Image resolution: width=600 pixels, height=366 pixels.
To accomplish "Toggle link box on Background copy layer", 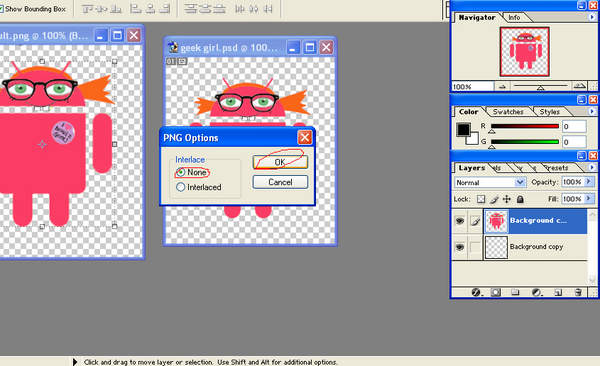I will (475, 247).
